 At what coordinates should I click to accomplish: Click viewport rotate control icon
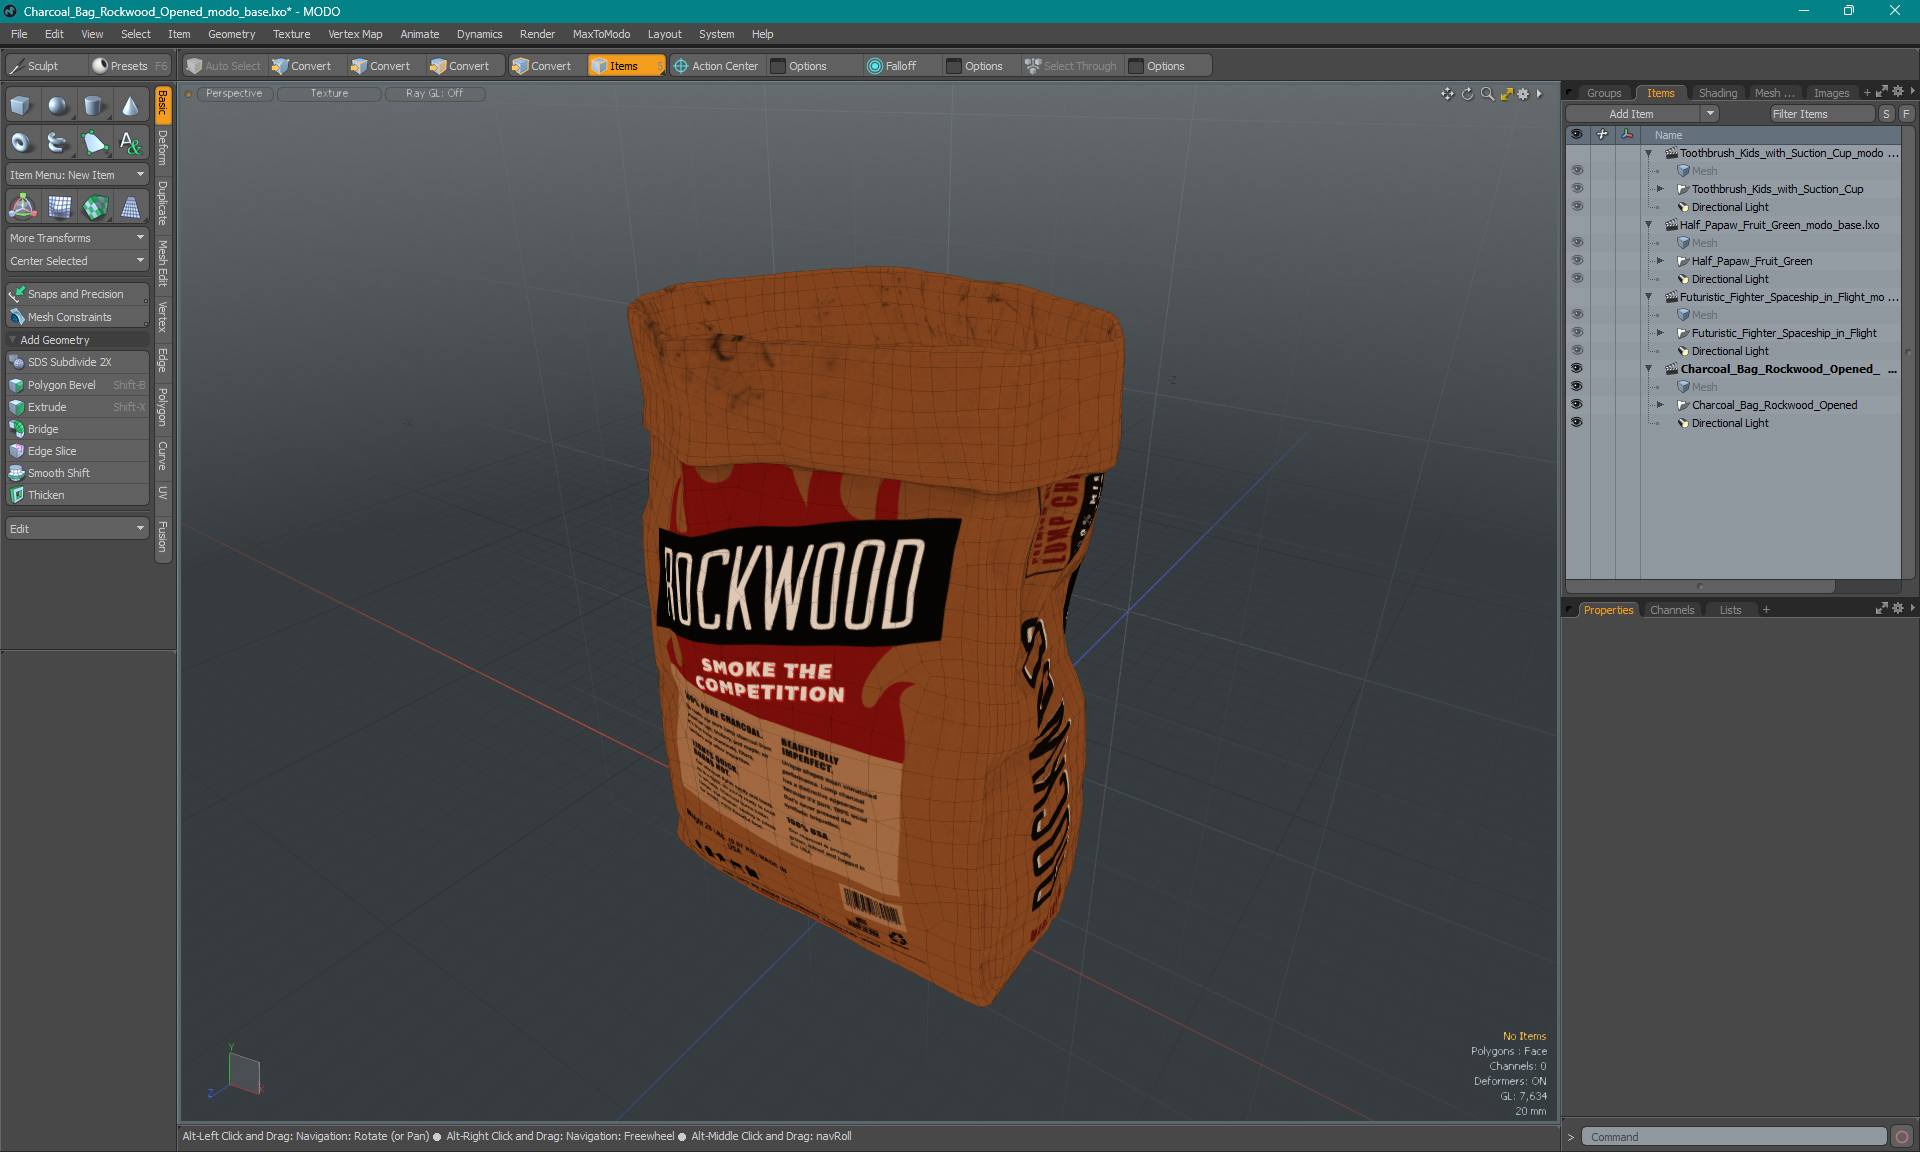pyautogui.click(x=1467, y=94)
